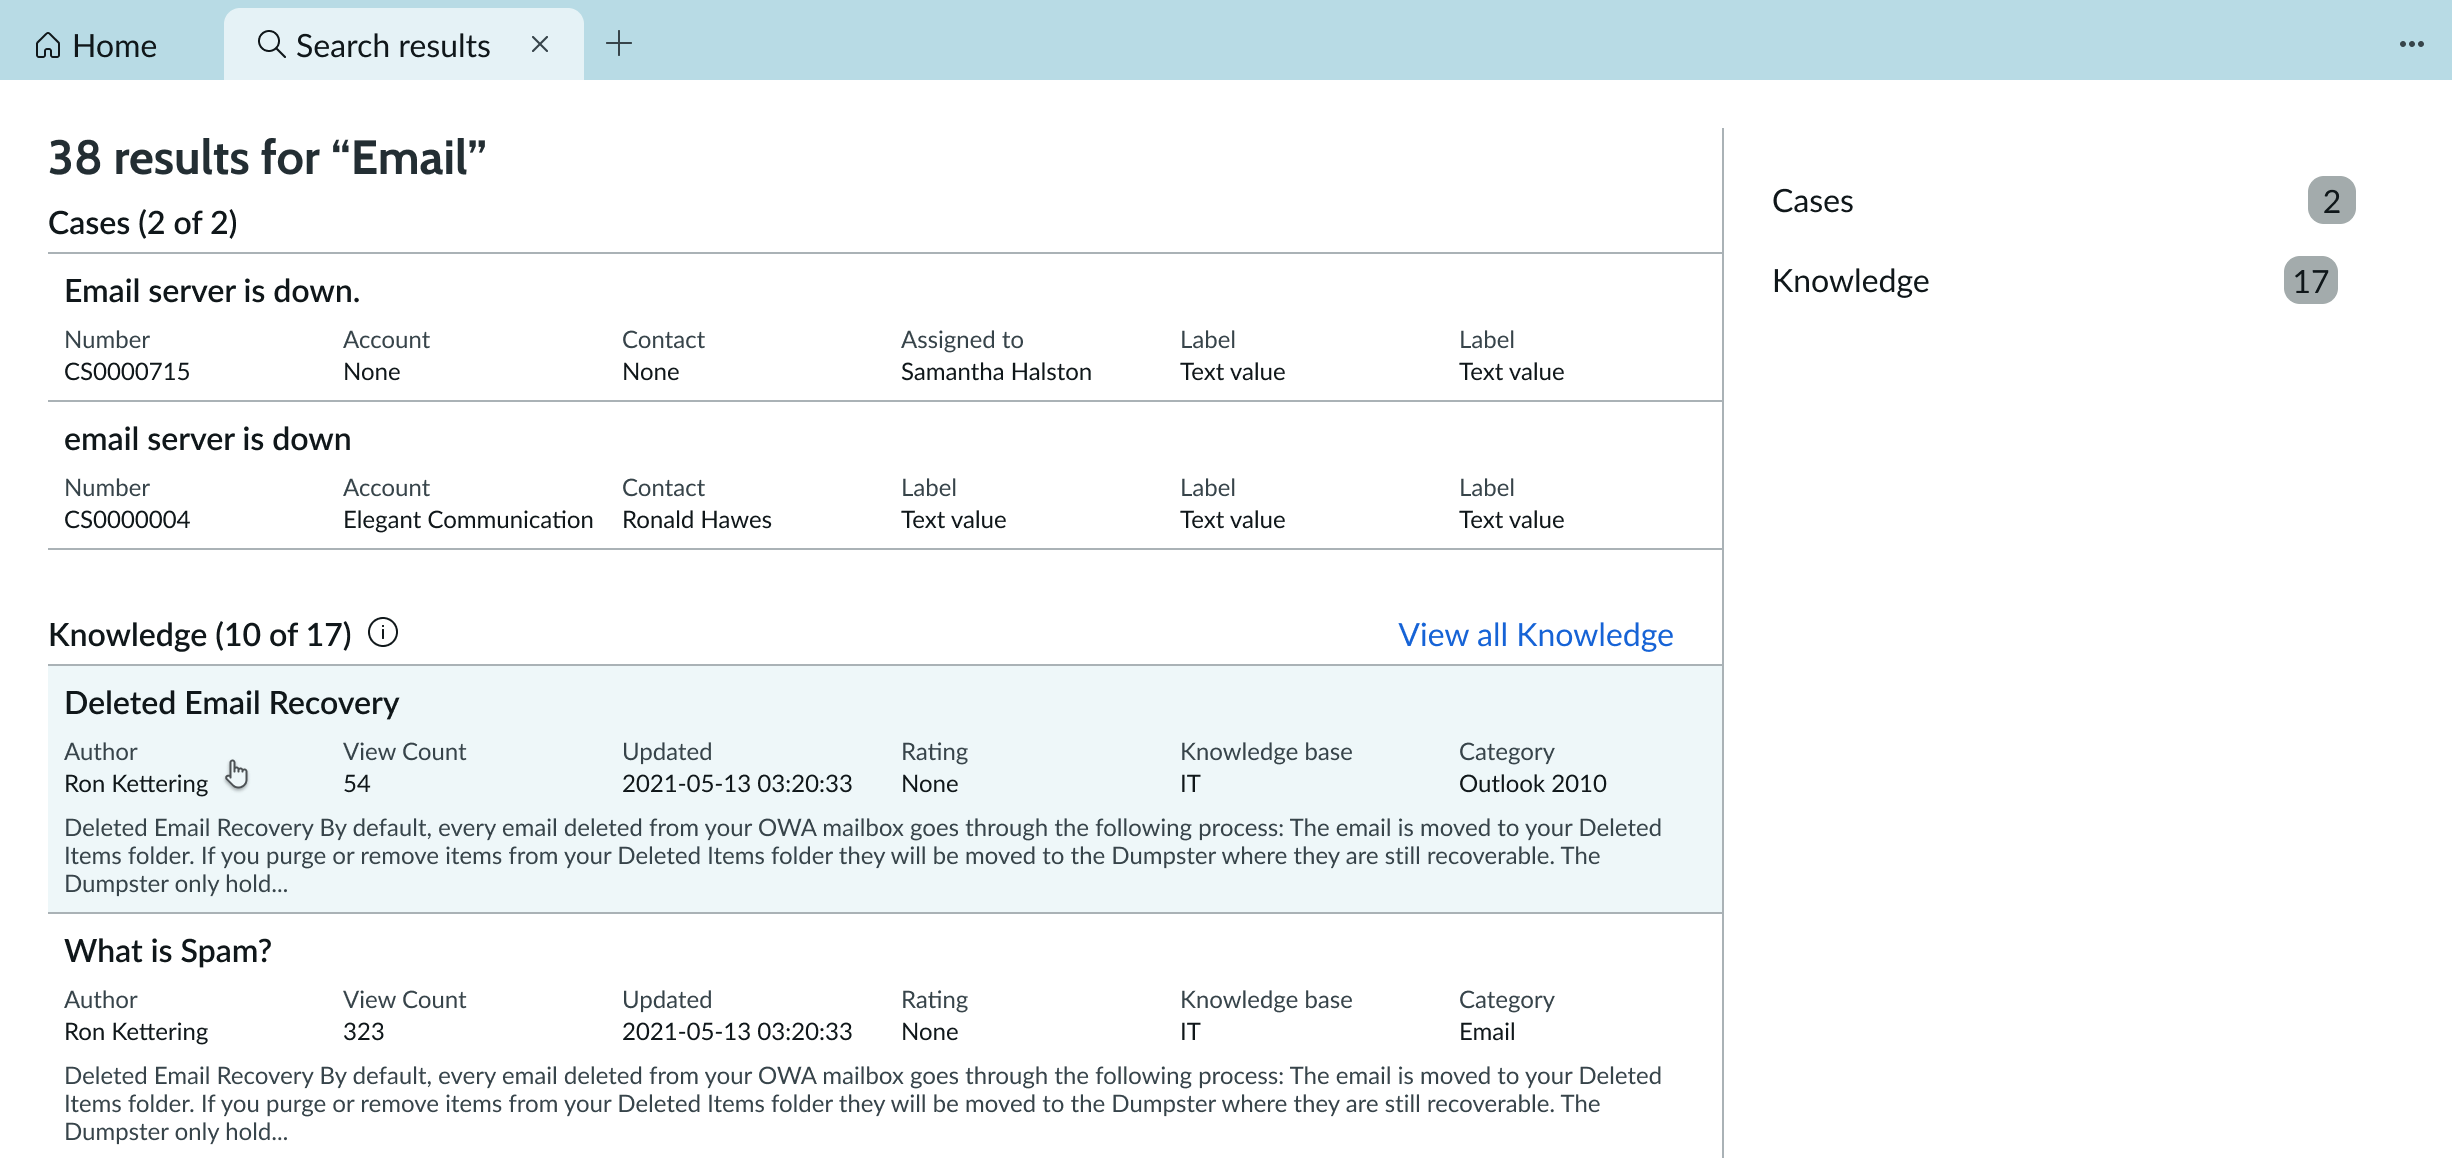Select case number CS0000715
Screen dimensions: 2452x1158
click(127, 371)
